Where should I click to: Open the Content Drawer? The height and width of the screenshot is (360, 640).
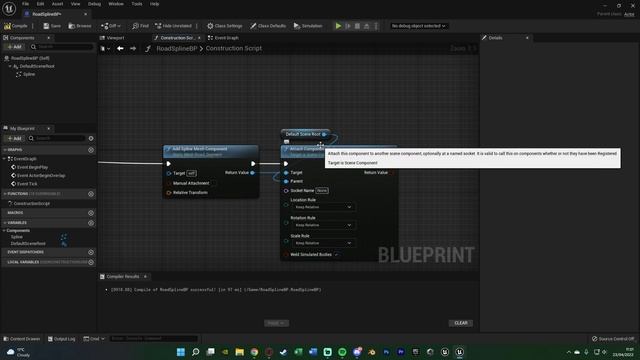click(22, 339)
